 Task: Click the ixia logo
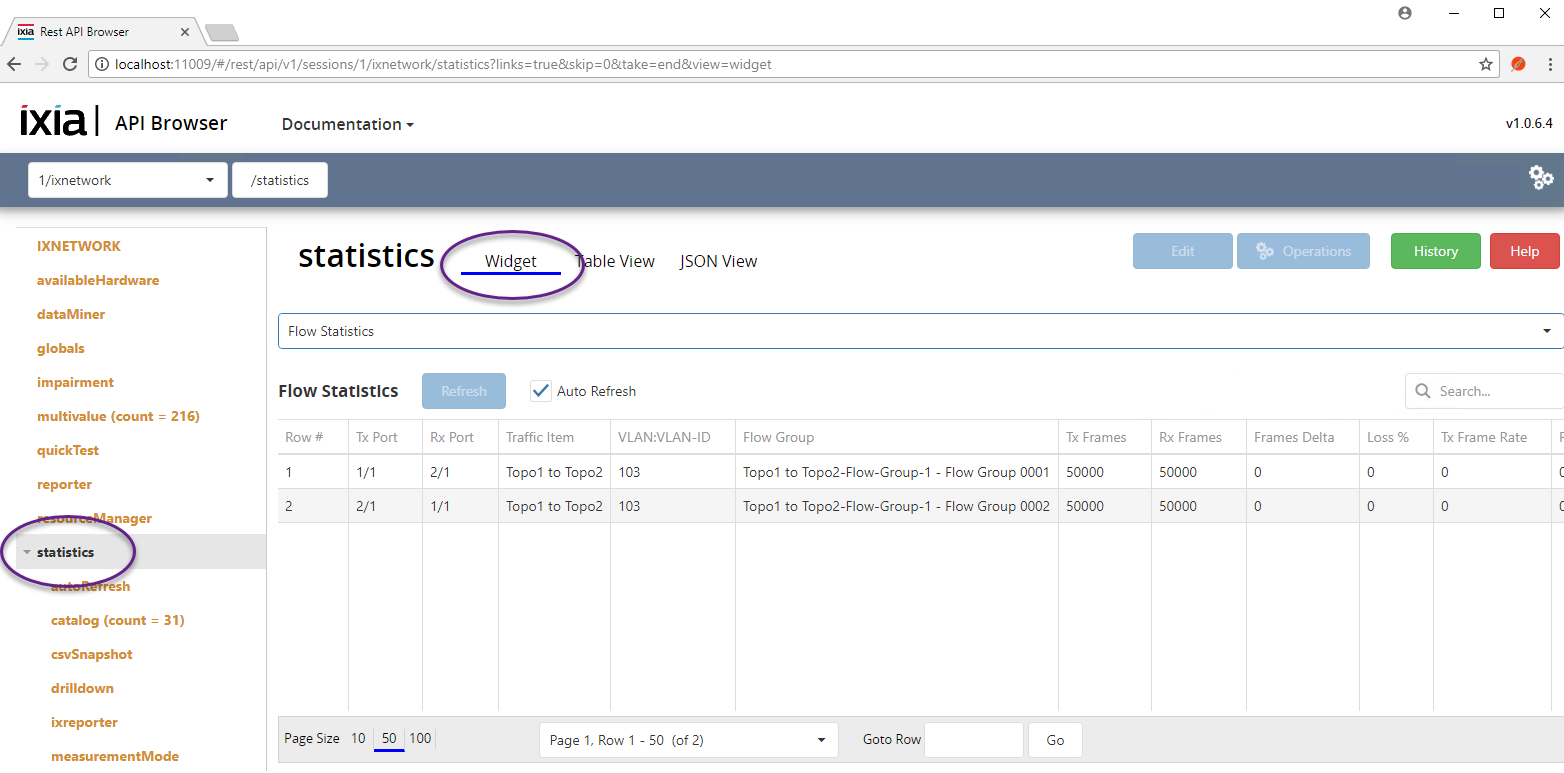pos(54,121)
